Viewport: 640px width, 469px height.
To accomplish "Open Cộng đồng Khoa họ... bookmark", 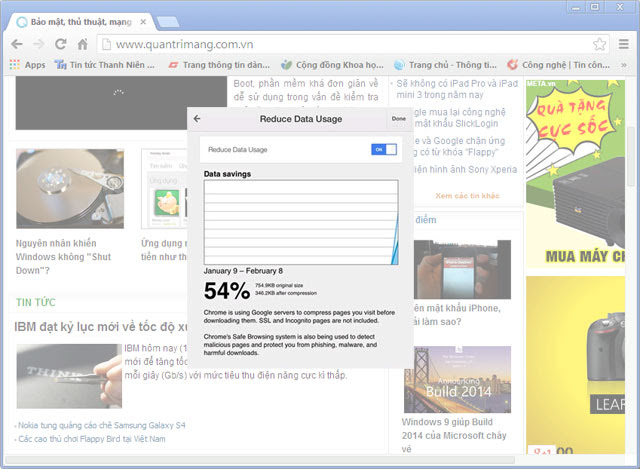I will pos(332,65).
